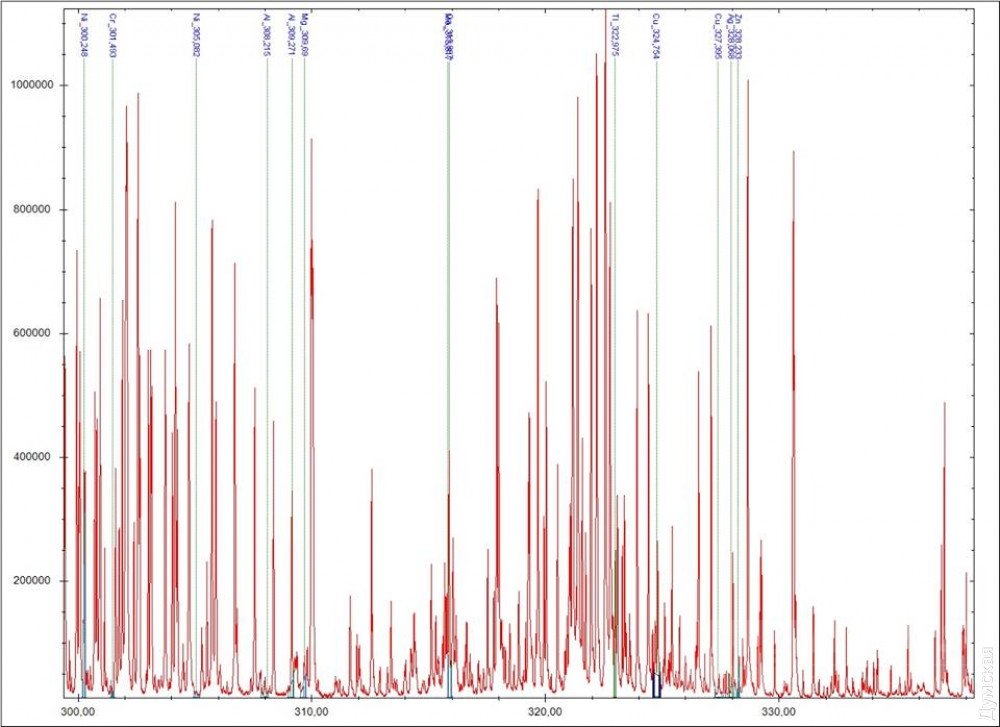This screenshot has height=727, width=1000.
Task: Click the 330,00 x-axis tick label
Action: [777, 712]
